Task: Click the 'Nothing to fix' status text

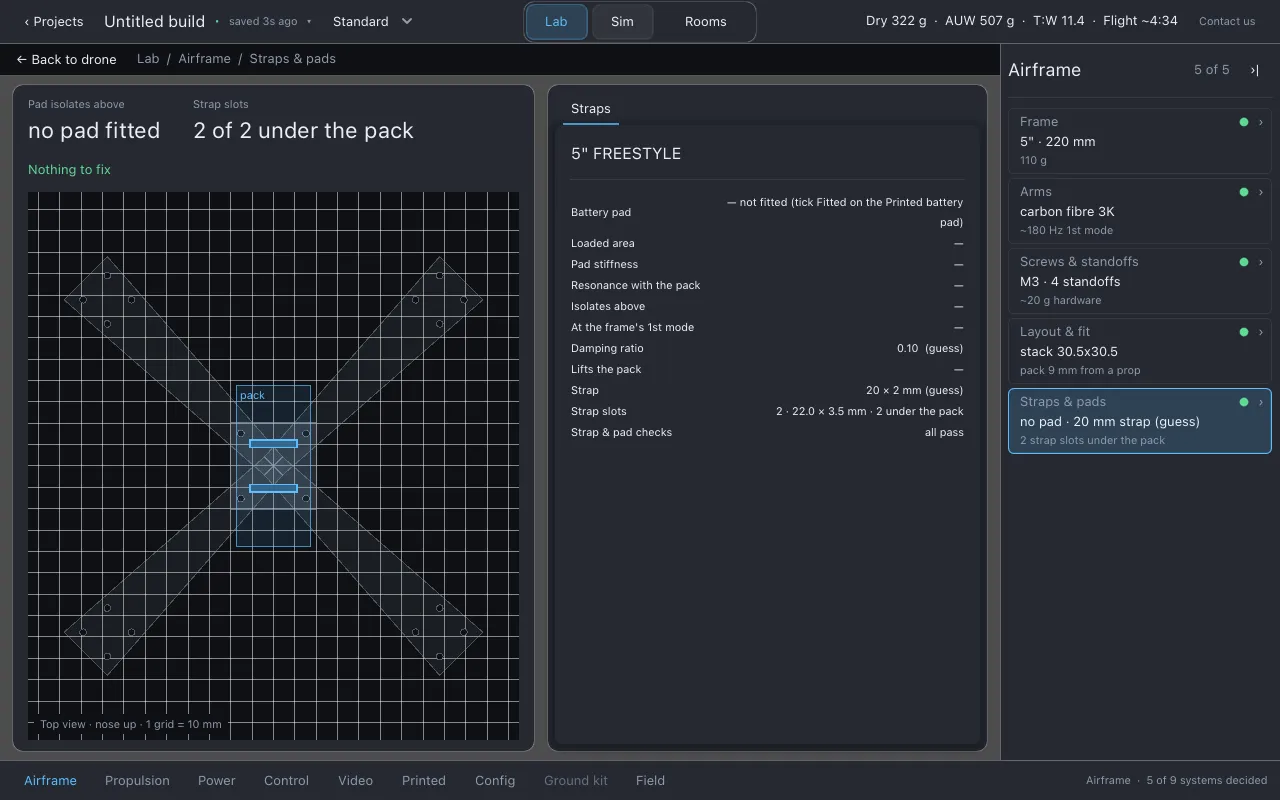Action: click(69, 170)
